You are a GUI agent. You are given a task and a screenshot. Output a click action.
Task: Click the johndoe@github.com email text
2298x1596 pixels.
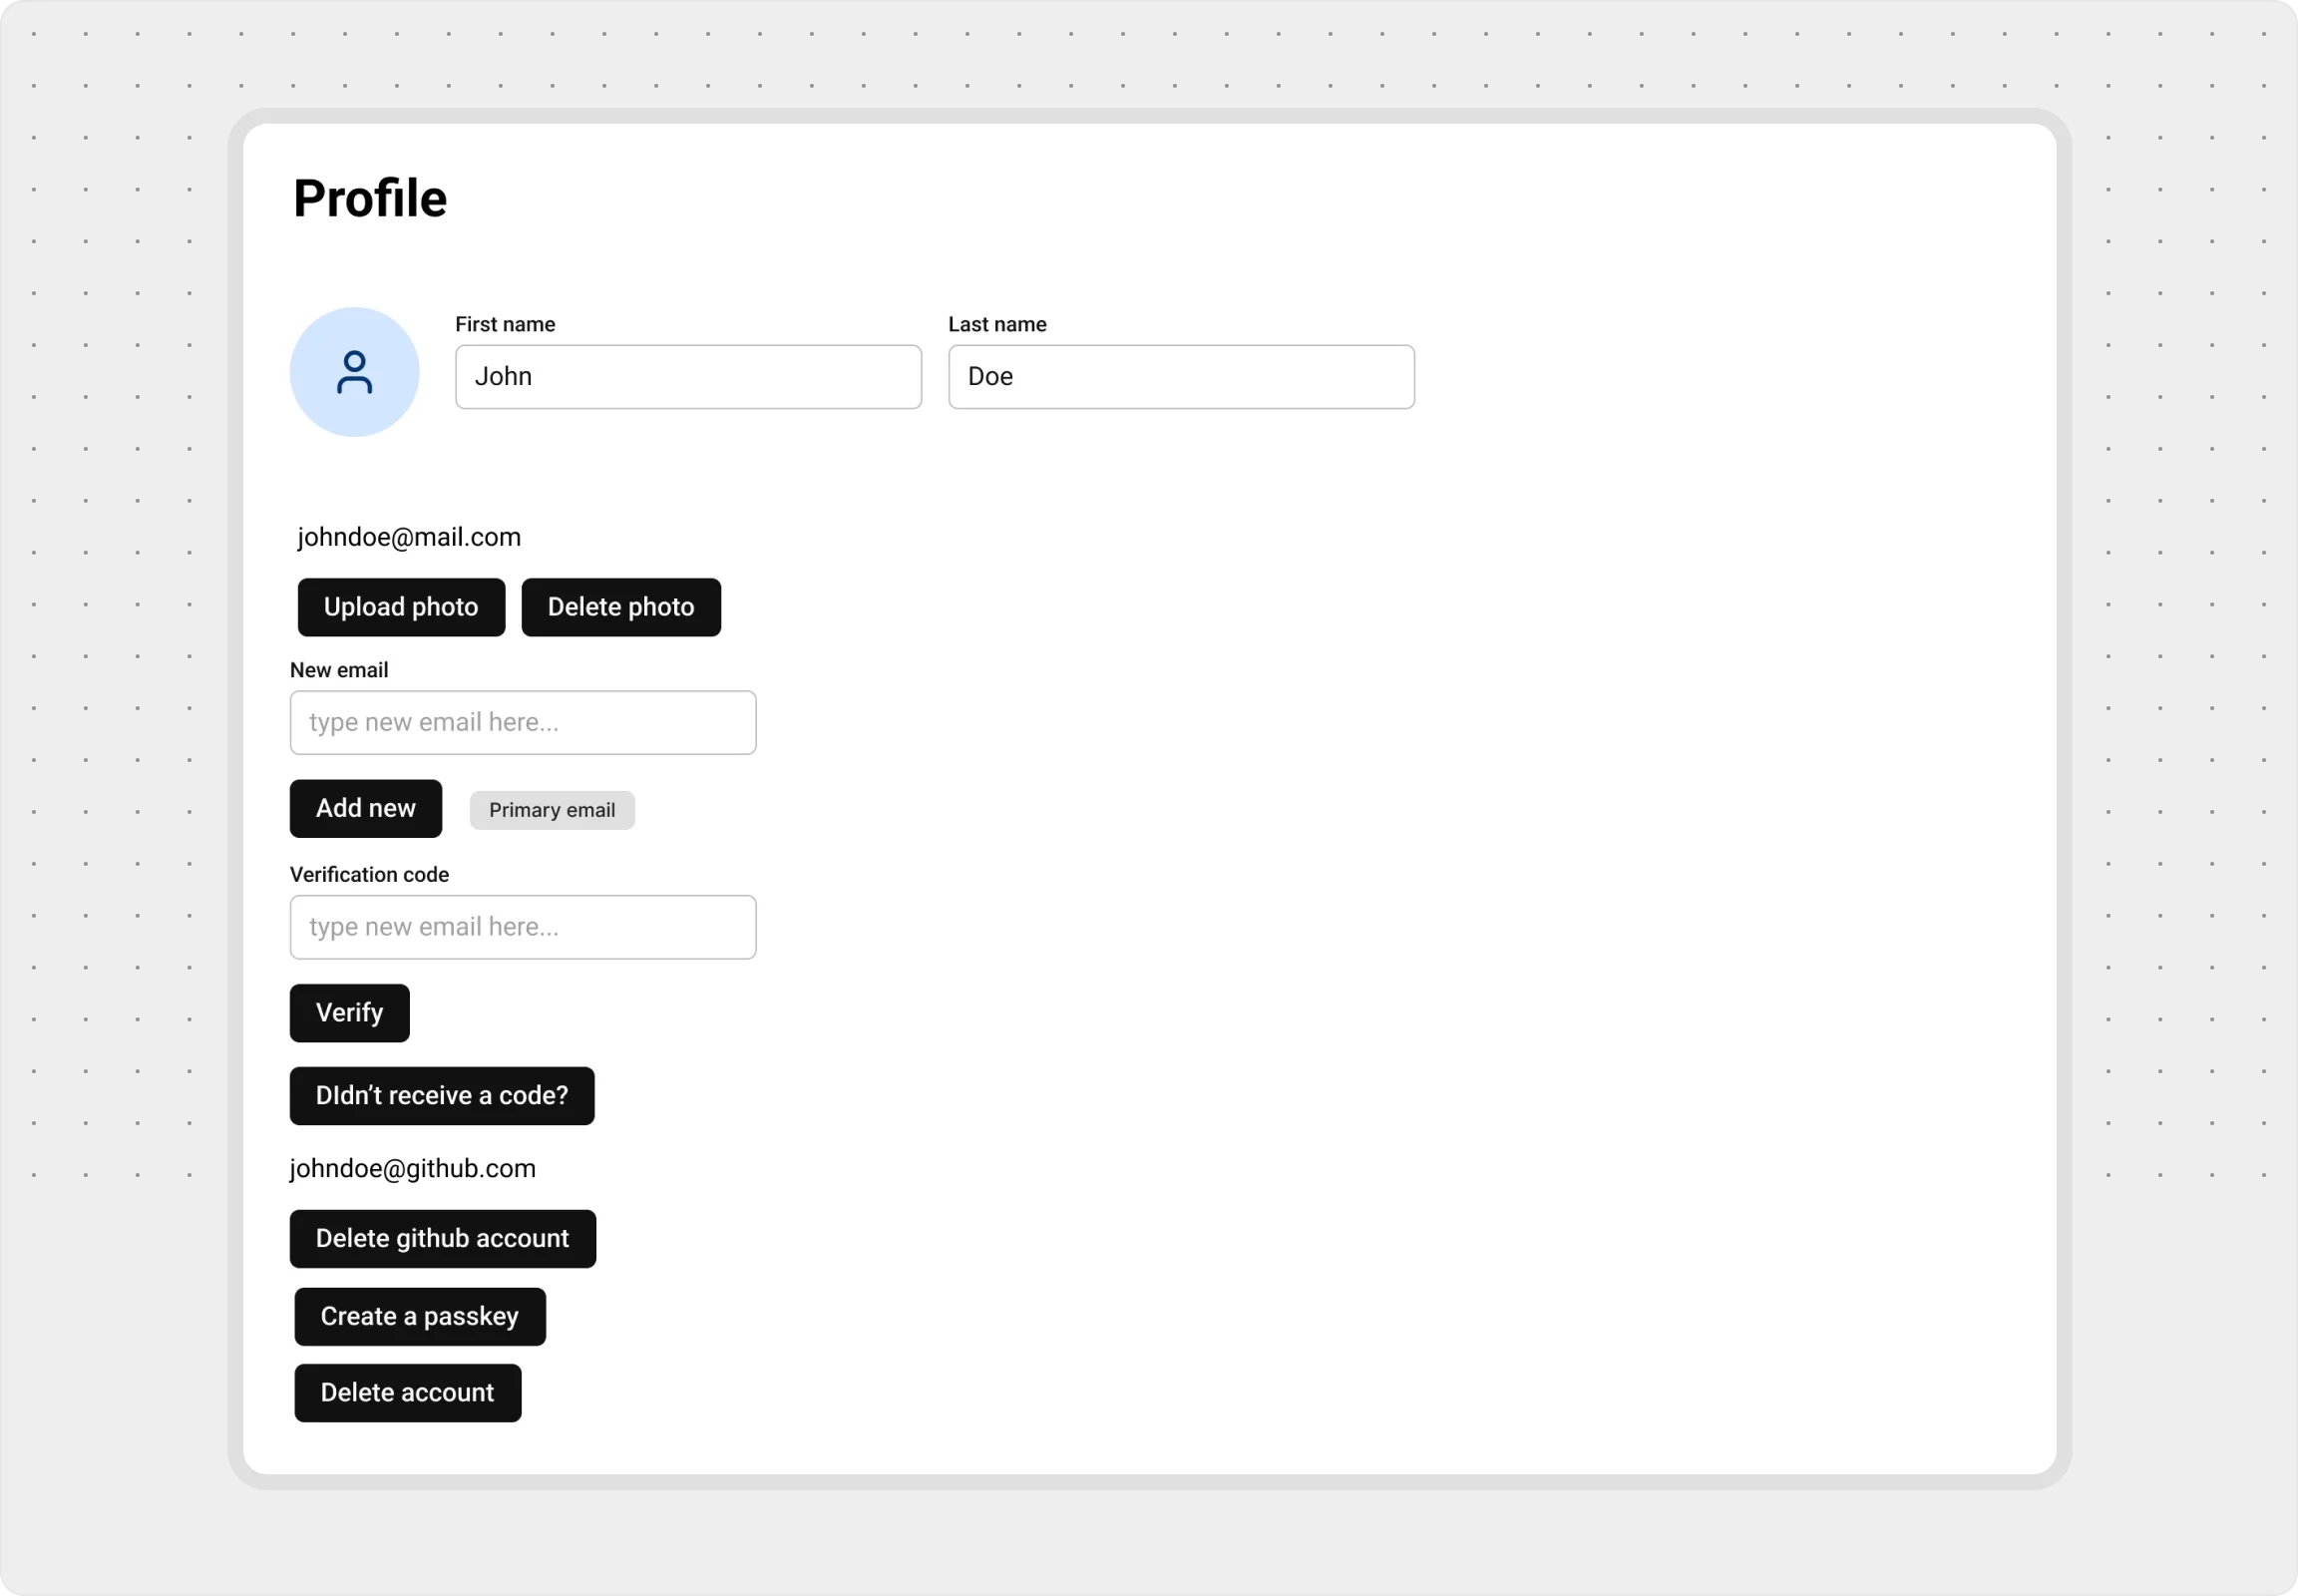tap(413, 1169)
